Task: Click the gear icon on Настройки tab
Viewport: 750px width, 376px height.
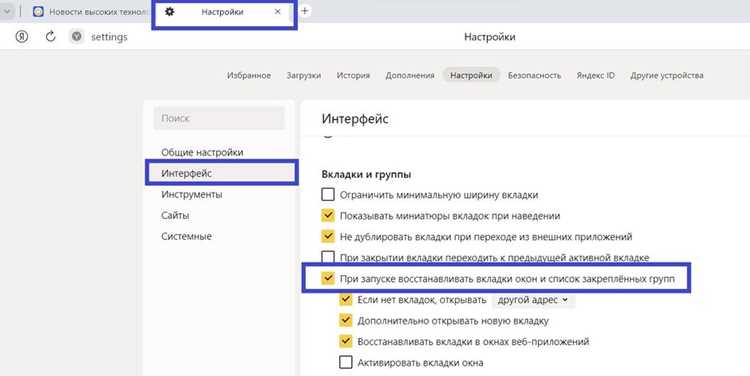Action: [x=169, y=11]
